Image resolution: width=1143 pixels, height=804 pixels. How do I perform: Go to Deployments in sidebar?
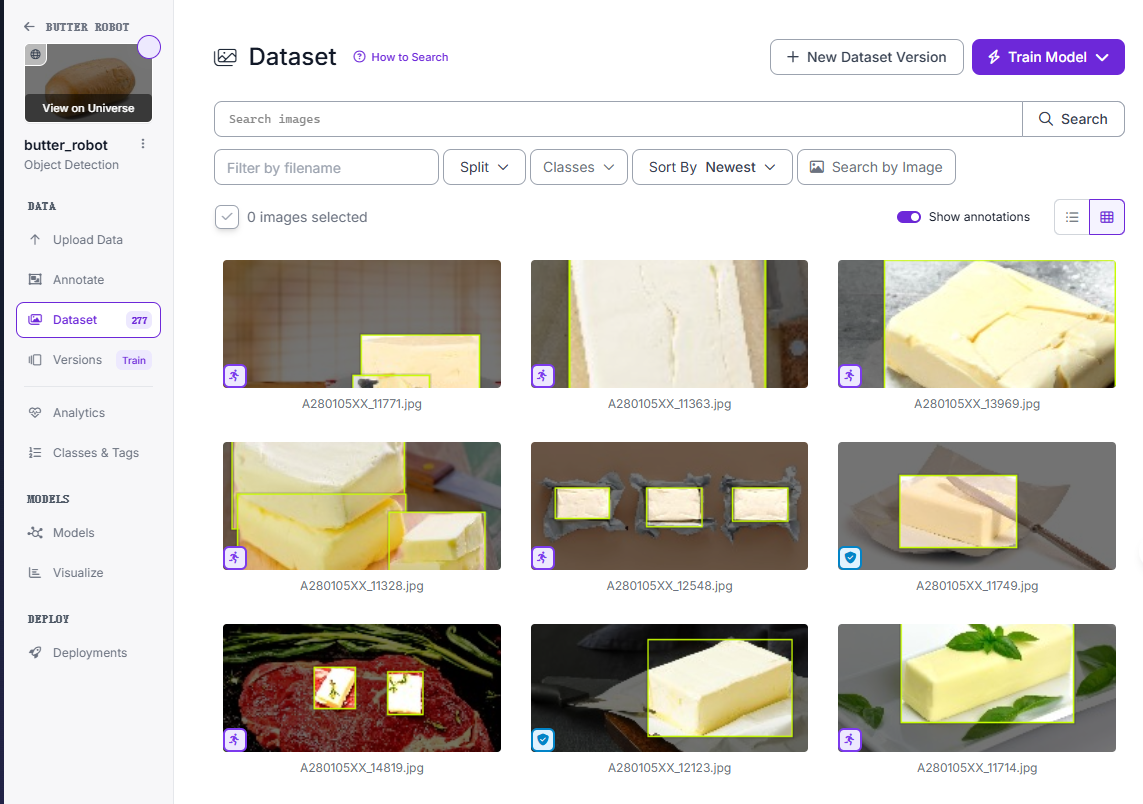click(90, 653)
